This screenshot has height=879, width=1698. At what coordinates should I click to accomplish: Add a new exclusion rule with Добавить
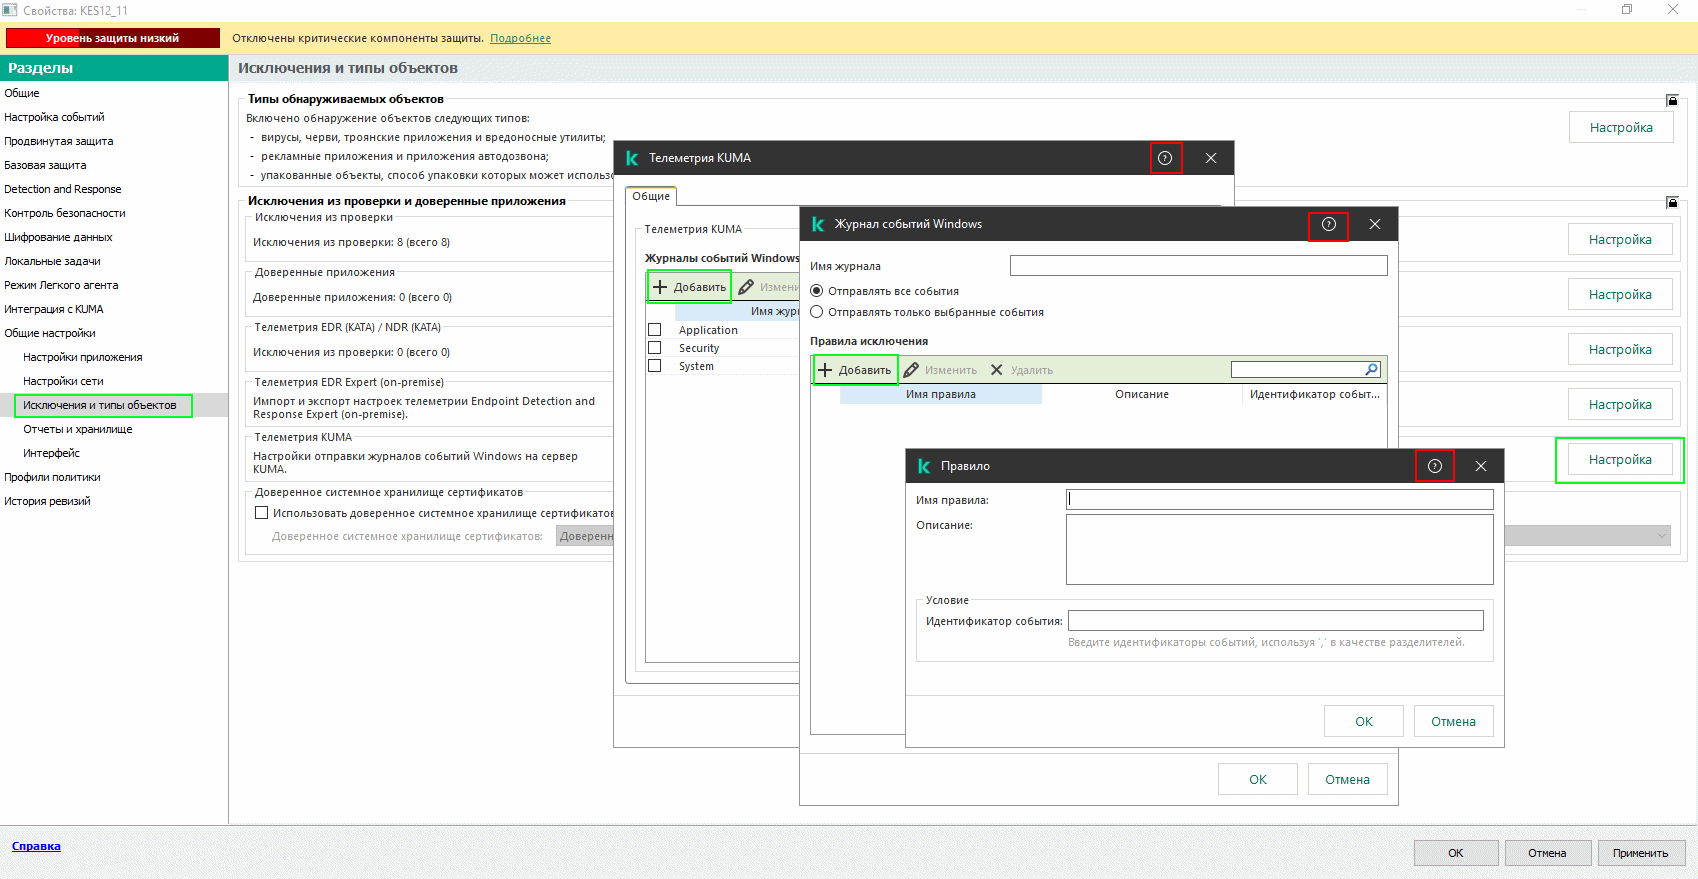(x=855, y=370)
